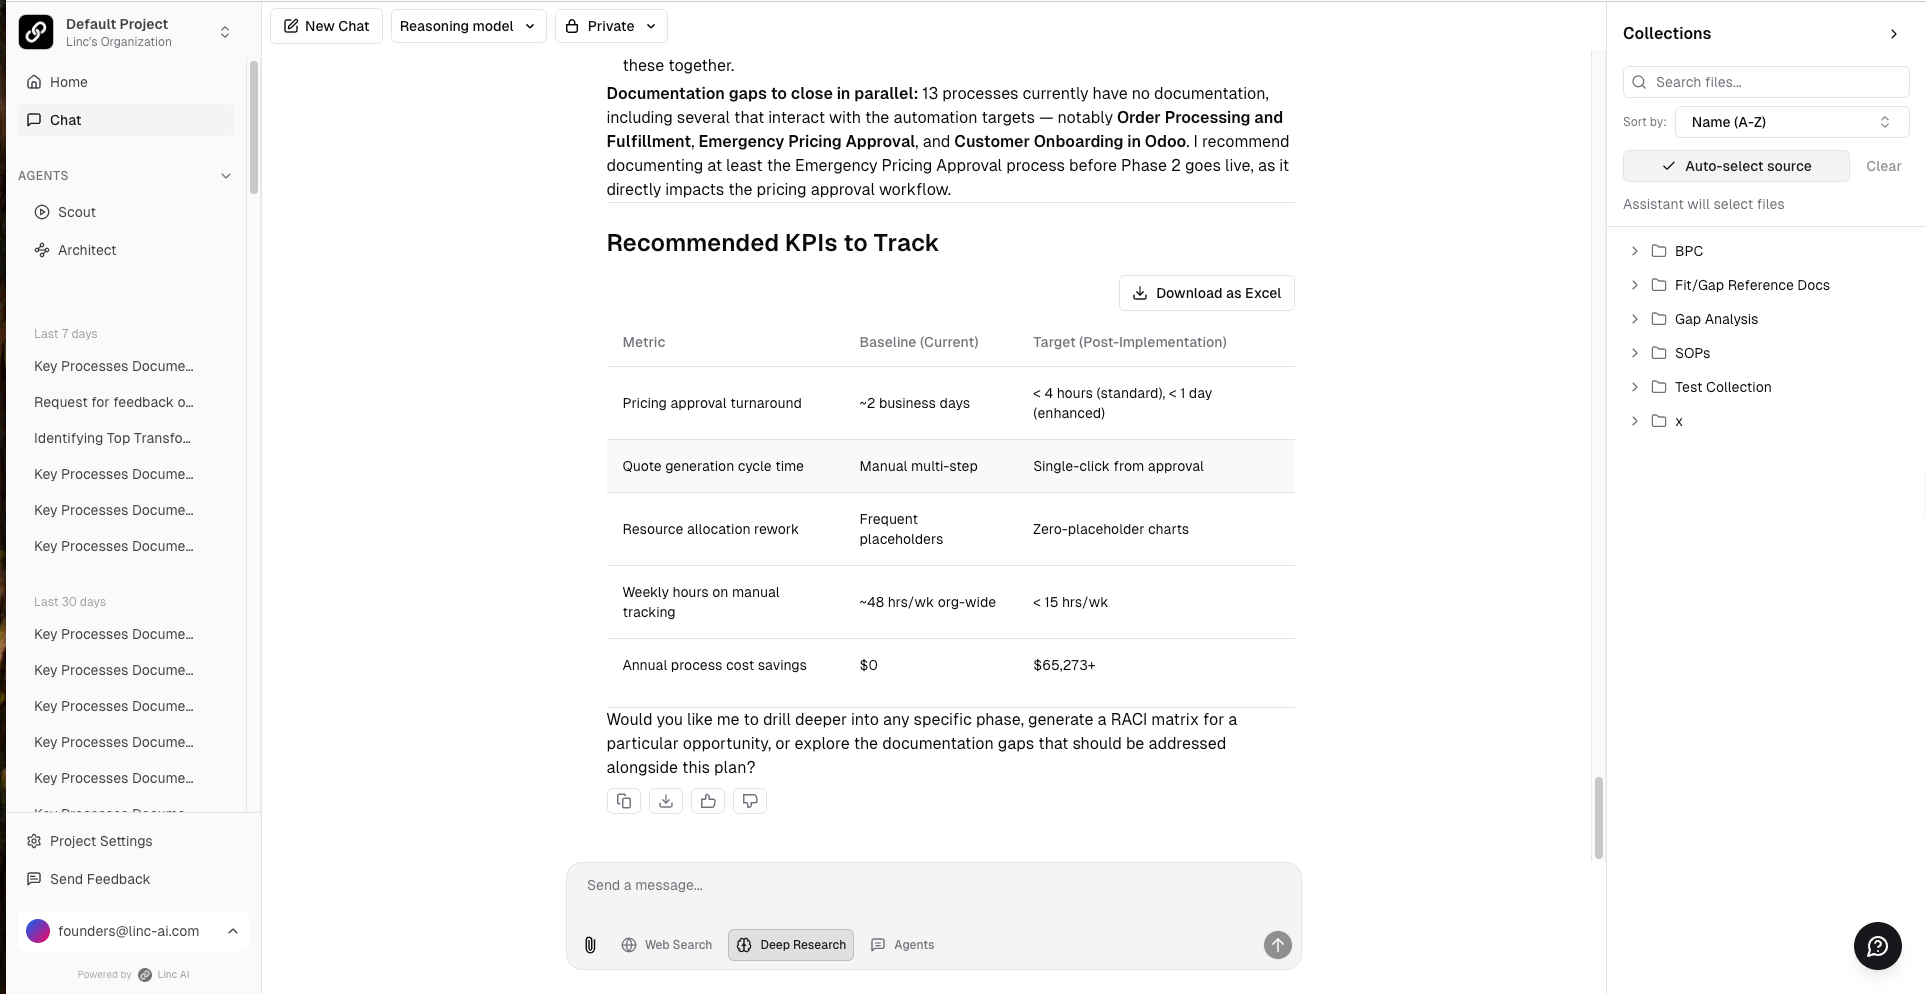Viewport: 1926px width, 994px height.
Task: Click Download as Excel button
Action: 1206,293
